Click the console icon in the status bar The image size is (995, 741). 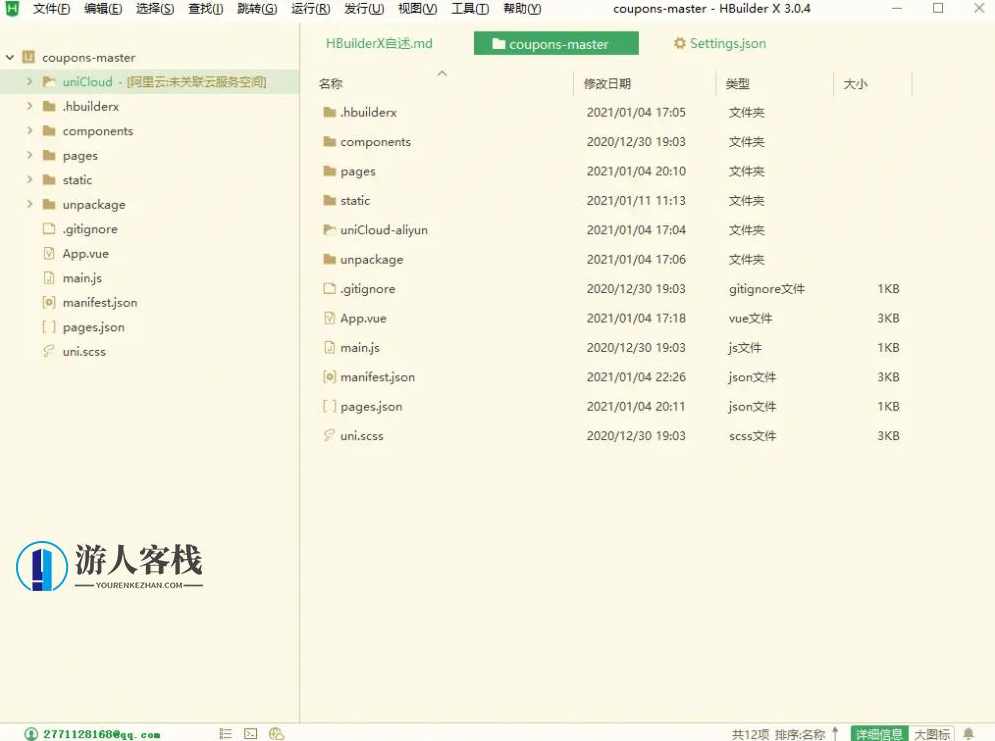click(249, 733)
